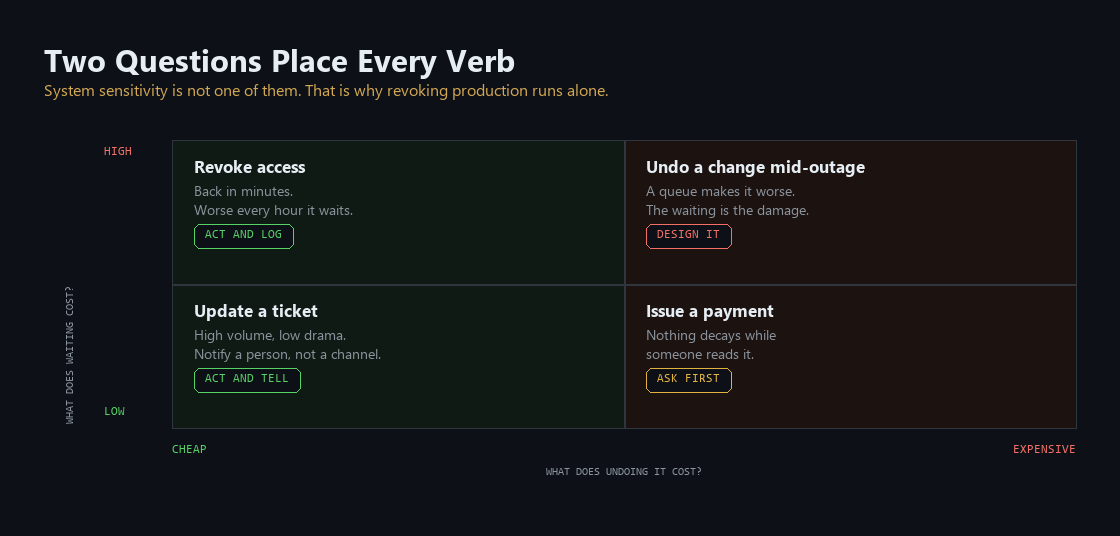Select the Undo a change mid-outage heading
1120x536 pixels.
755,167
